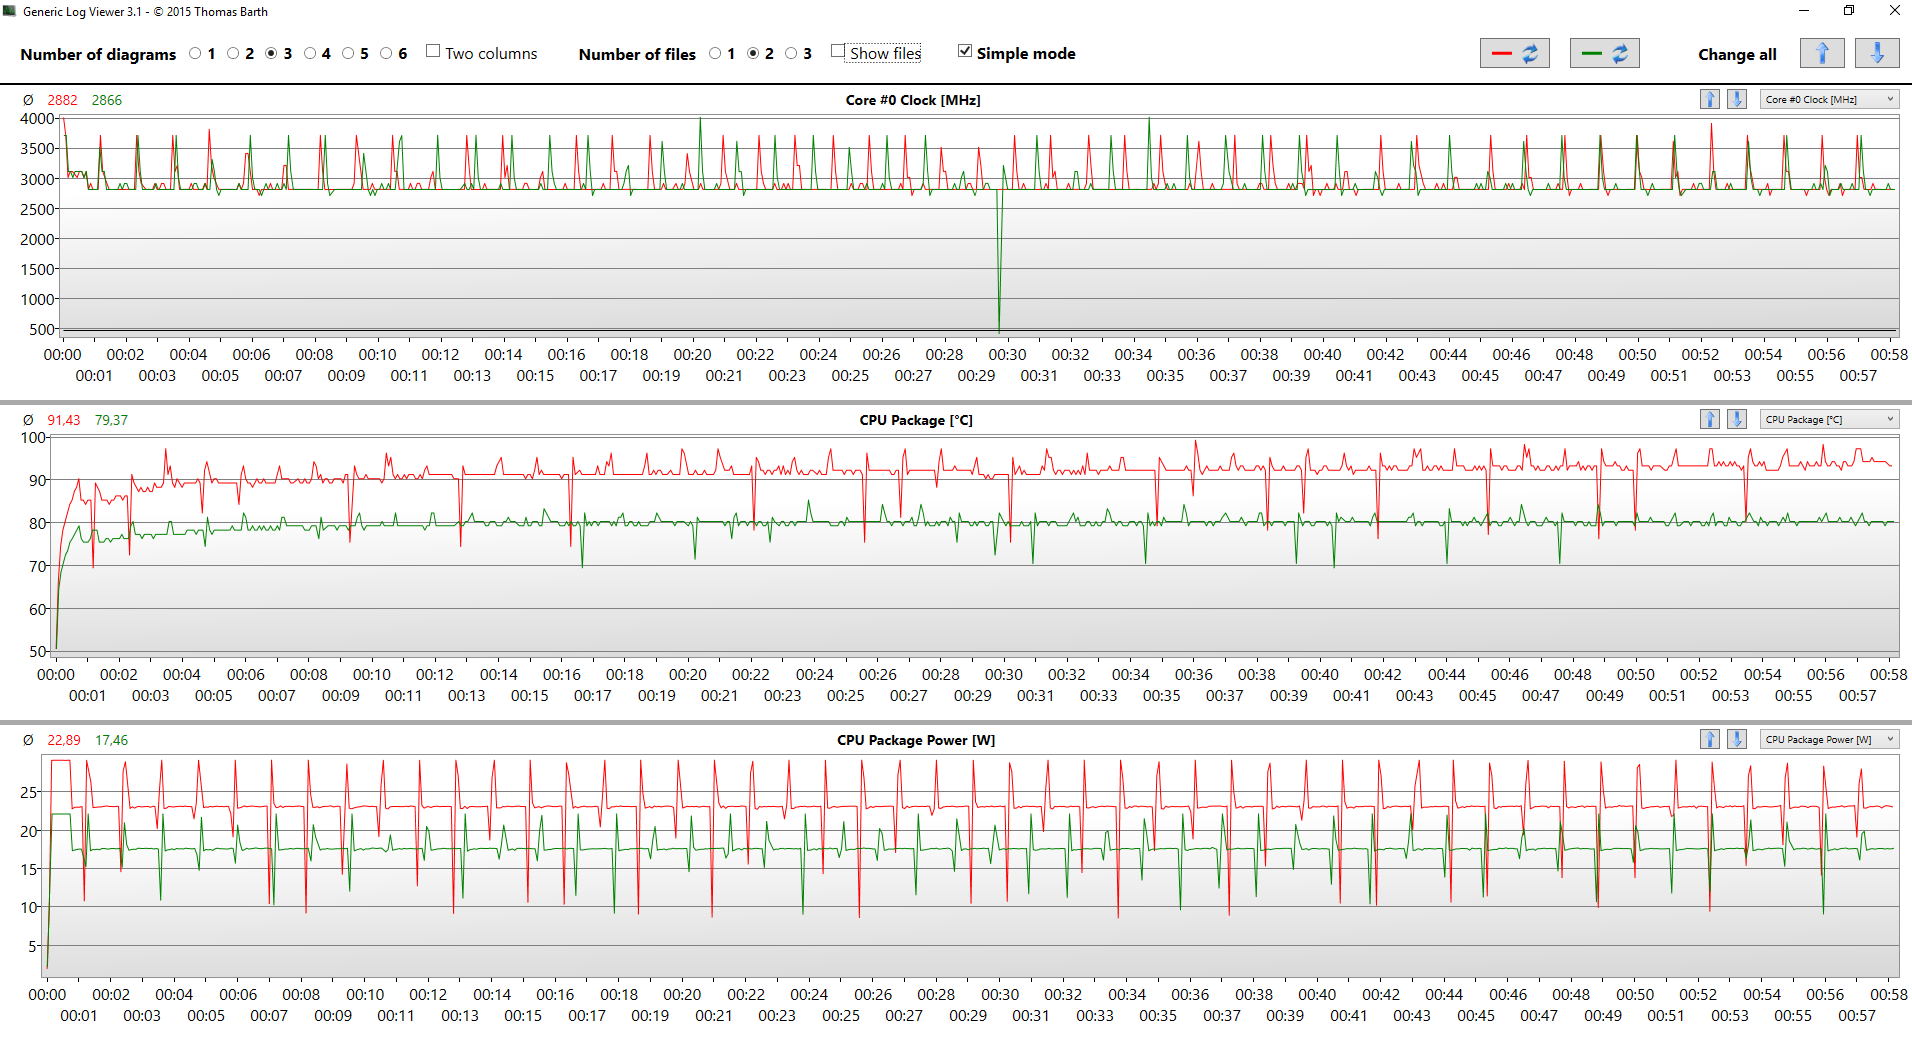
Task: Click the red file swap button
Action: [x=1514, y=54]
